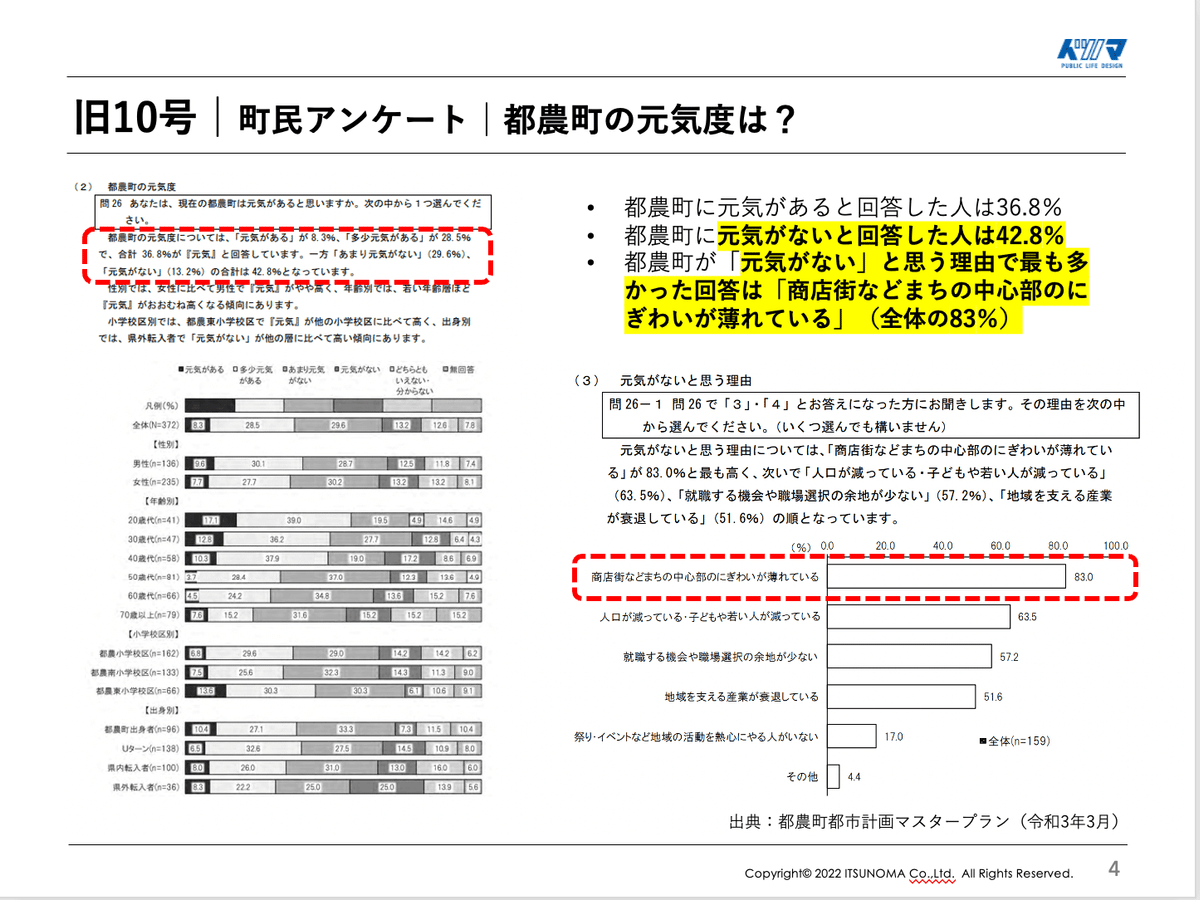Click the bar value '51.6' in the reasons chart
This screenshot has height=900, width=1200.
coord(992,697)
